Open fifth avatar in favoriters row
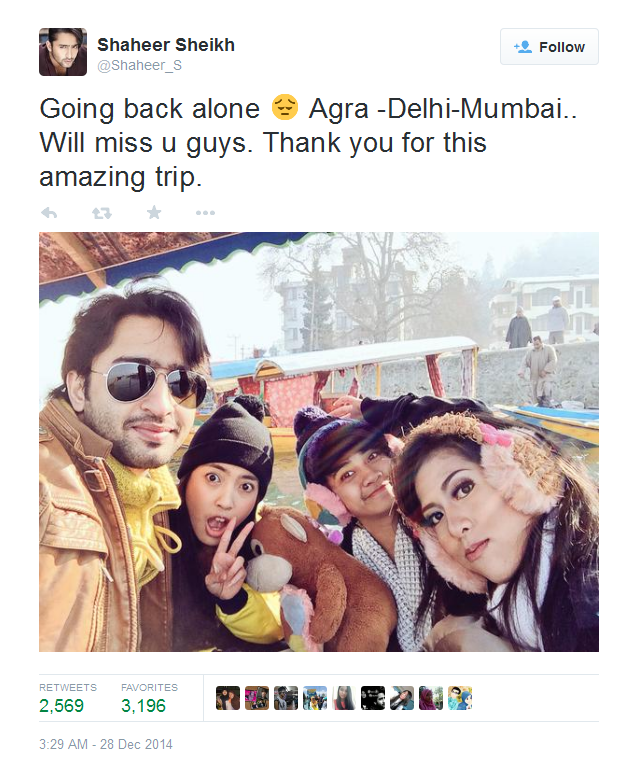The width and height of the screenshot is (634, 779). tap(344, 698)
